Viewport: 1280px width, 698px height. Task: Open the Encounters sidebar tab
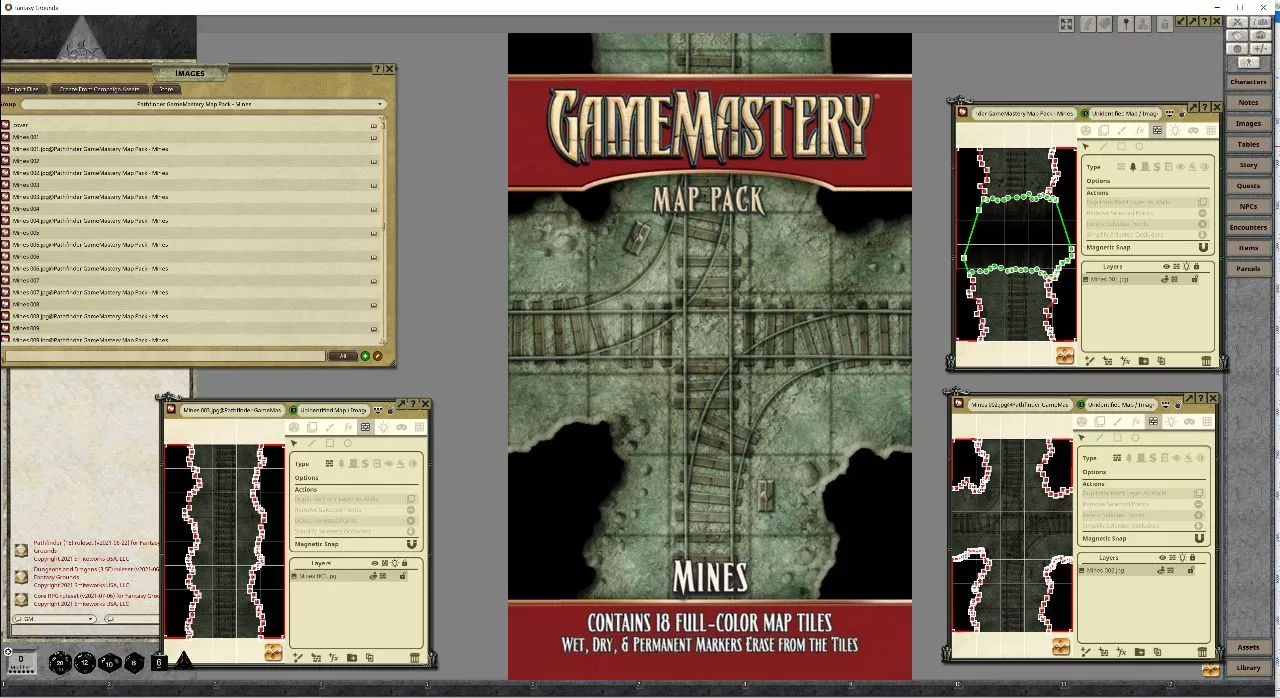coord(1248,227)
